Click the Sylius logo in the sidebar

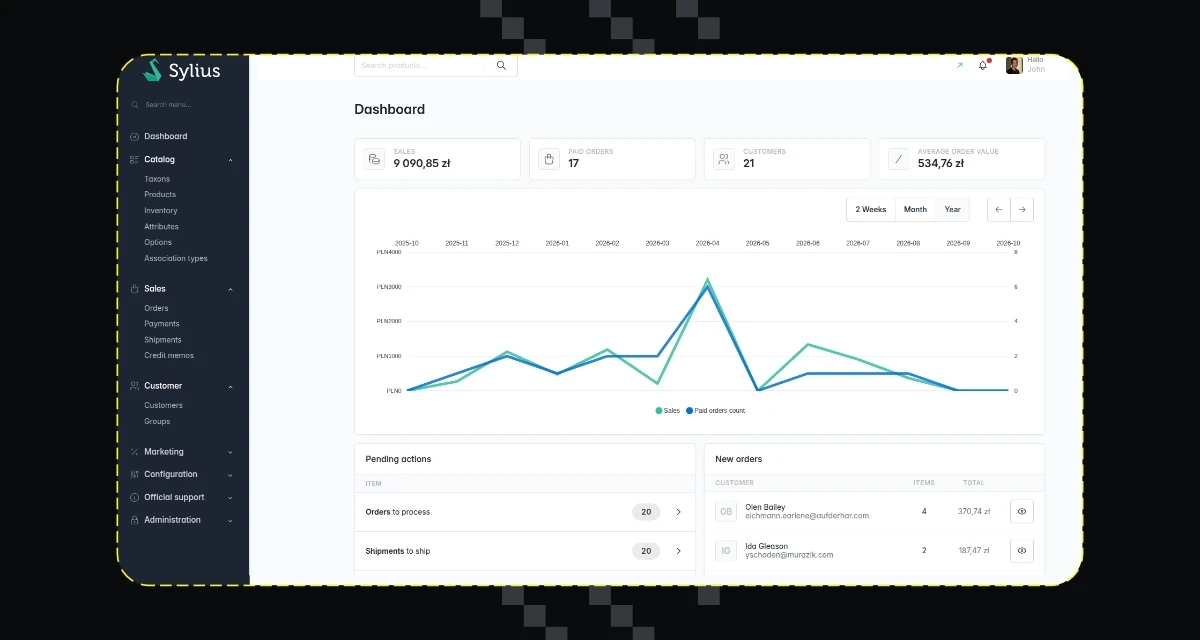click(181, 70)
